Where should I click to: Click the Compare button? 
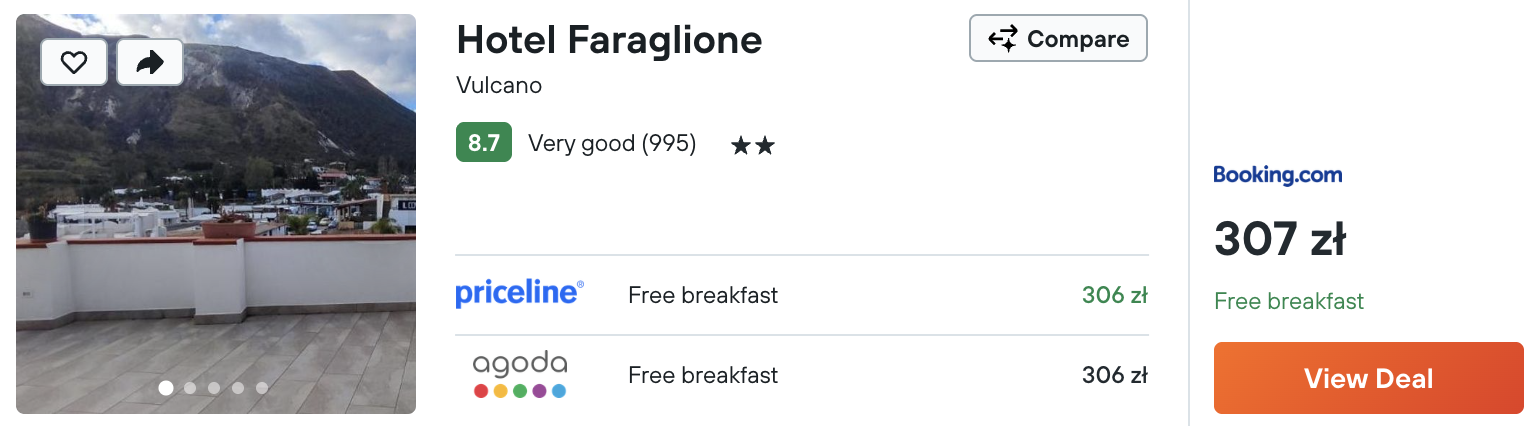click(x=1058, y=39)
